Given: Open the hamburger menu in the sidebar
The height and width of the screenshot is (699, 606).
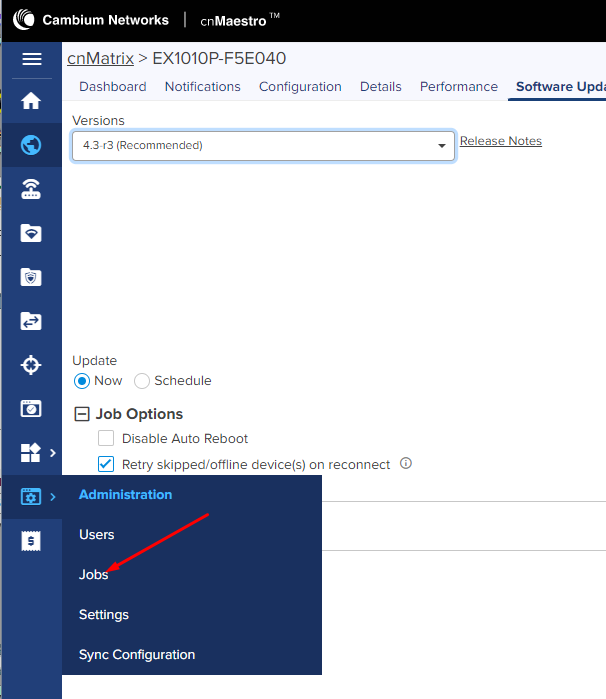Looking at the screenshot, I should (31, 59).
